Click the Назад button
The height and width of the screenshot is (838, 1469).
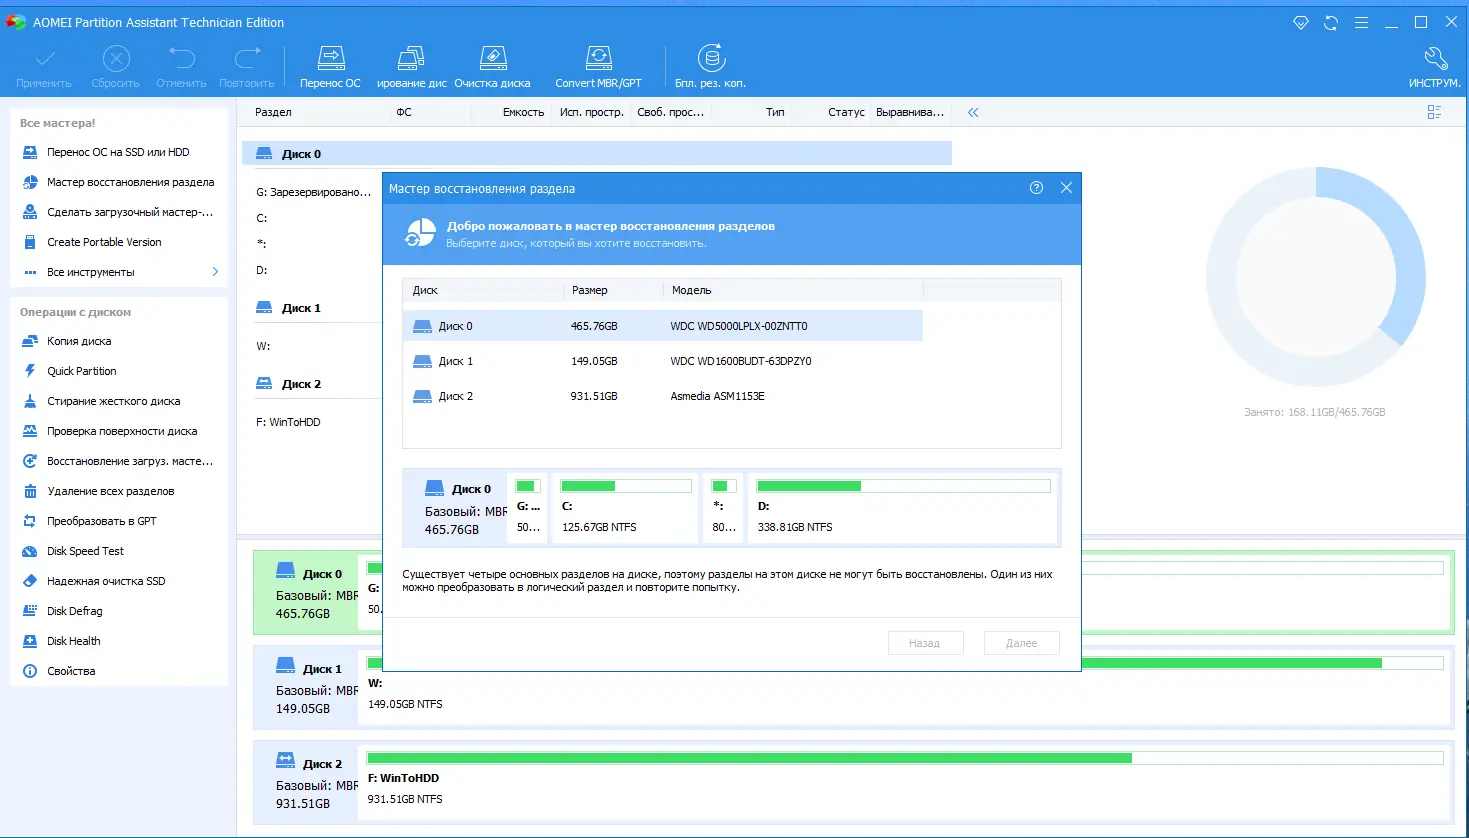coord(925,643)
